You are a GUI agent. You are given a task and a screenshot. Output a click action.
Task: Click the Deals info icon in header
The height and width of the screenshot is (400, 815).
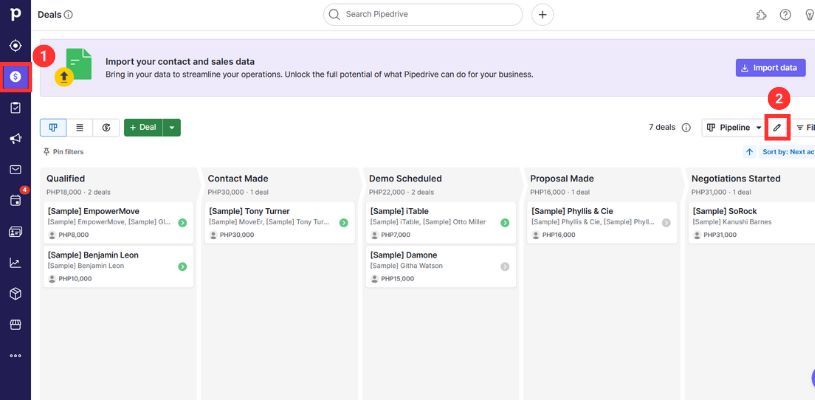click(x=68, y=15)
